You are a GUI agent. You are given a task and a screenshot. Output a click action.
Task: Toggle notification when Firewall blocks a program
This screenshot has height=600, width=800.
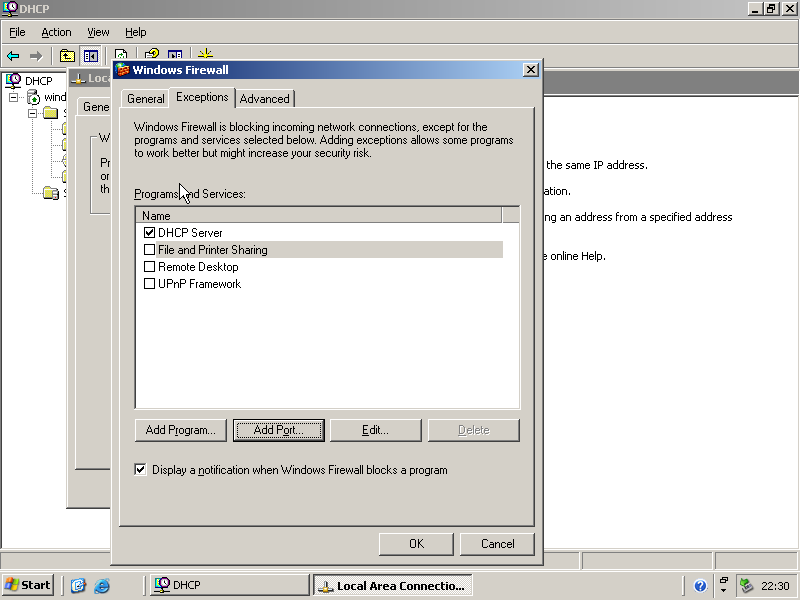141,469
